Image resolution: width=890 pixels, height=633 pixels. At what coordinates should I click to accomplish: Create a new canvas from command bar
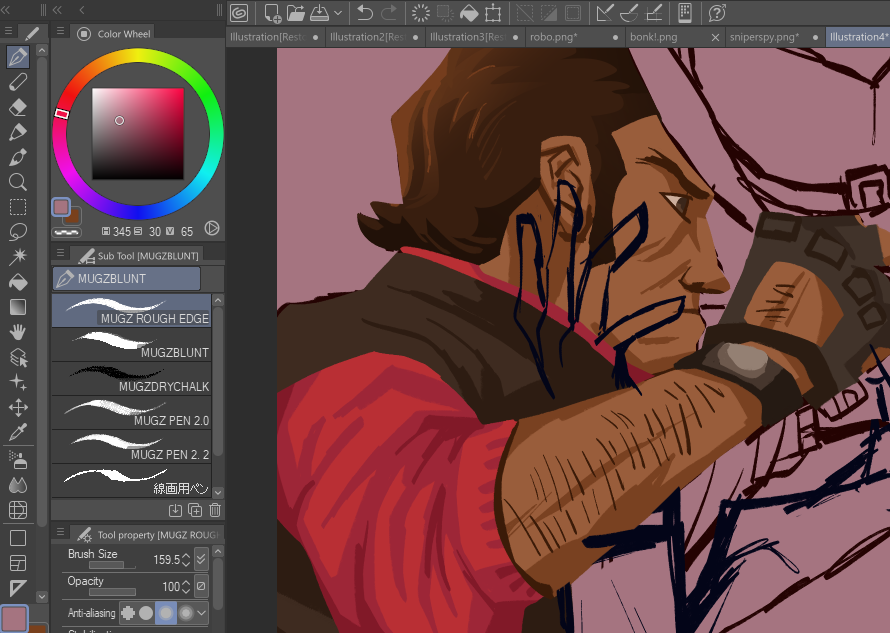pyautogui.click(x=272, y=12)
